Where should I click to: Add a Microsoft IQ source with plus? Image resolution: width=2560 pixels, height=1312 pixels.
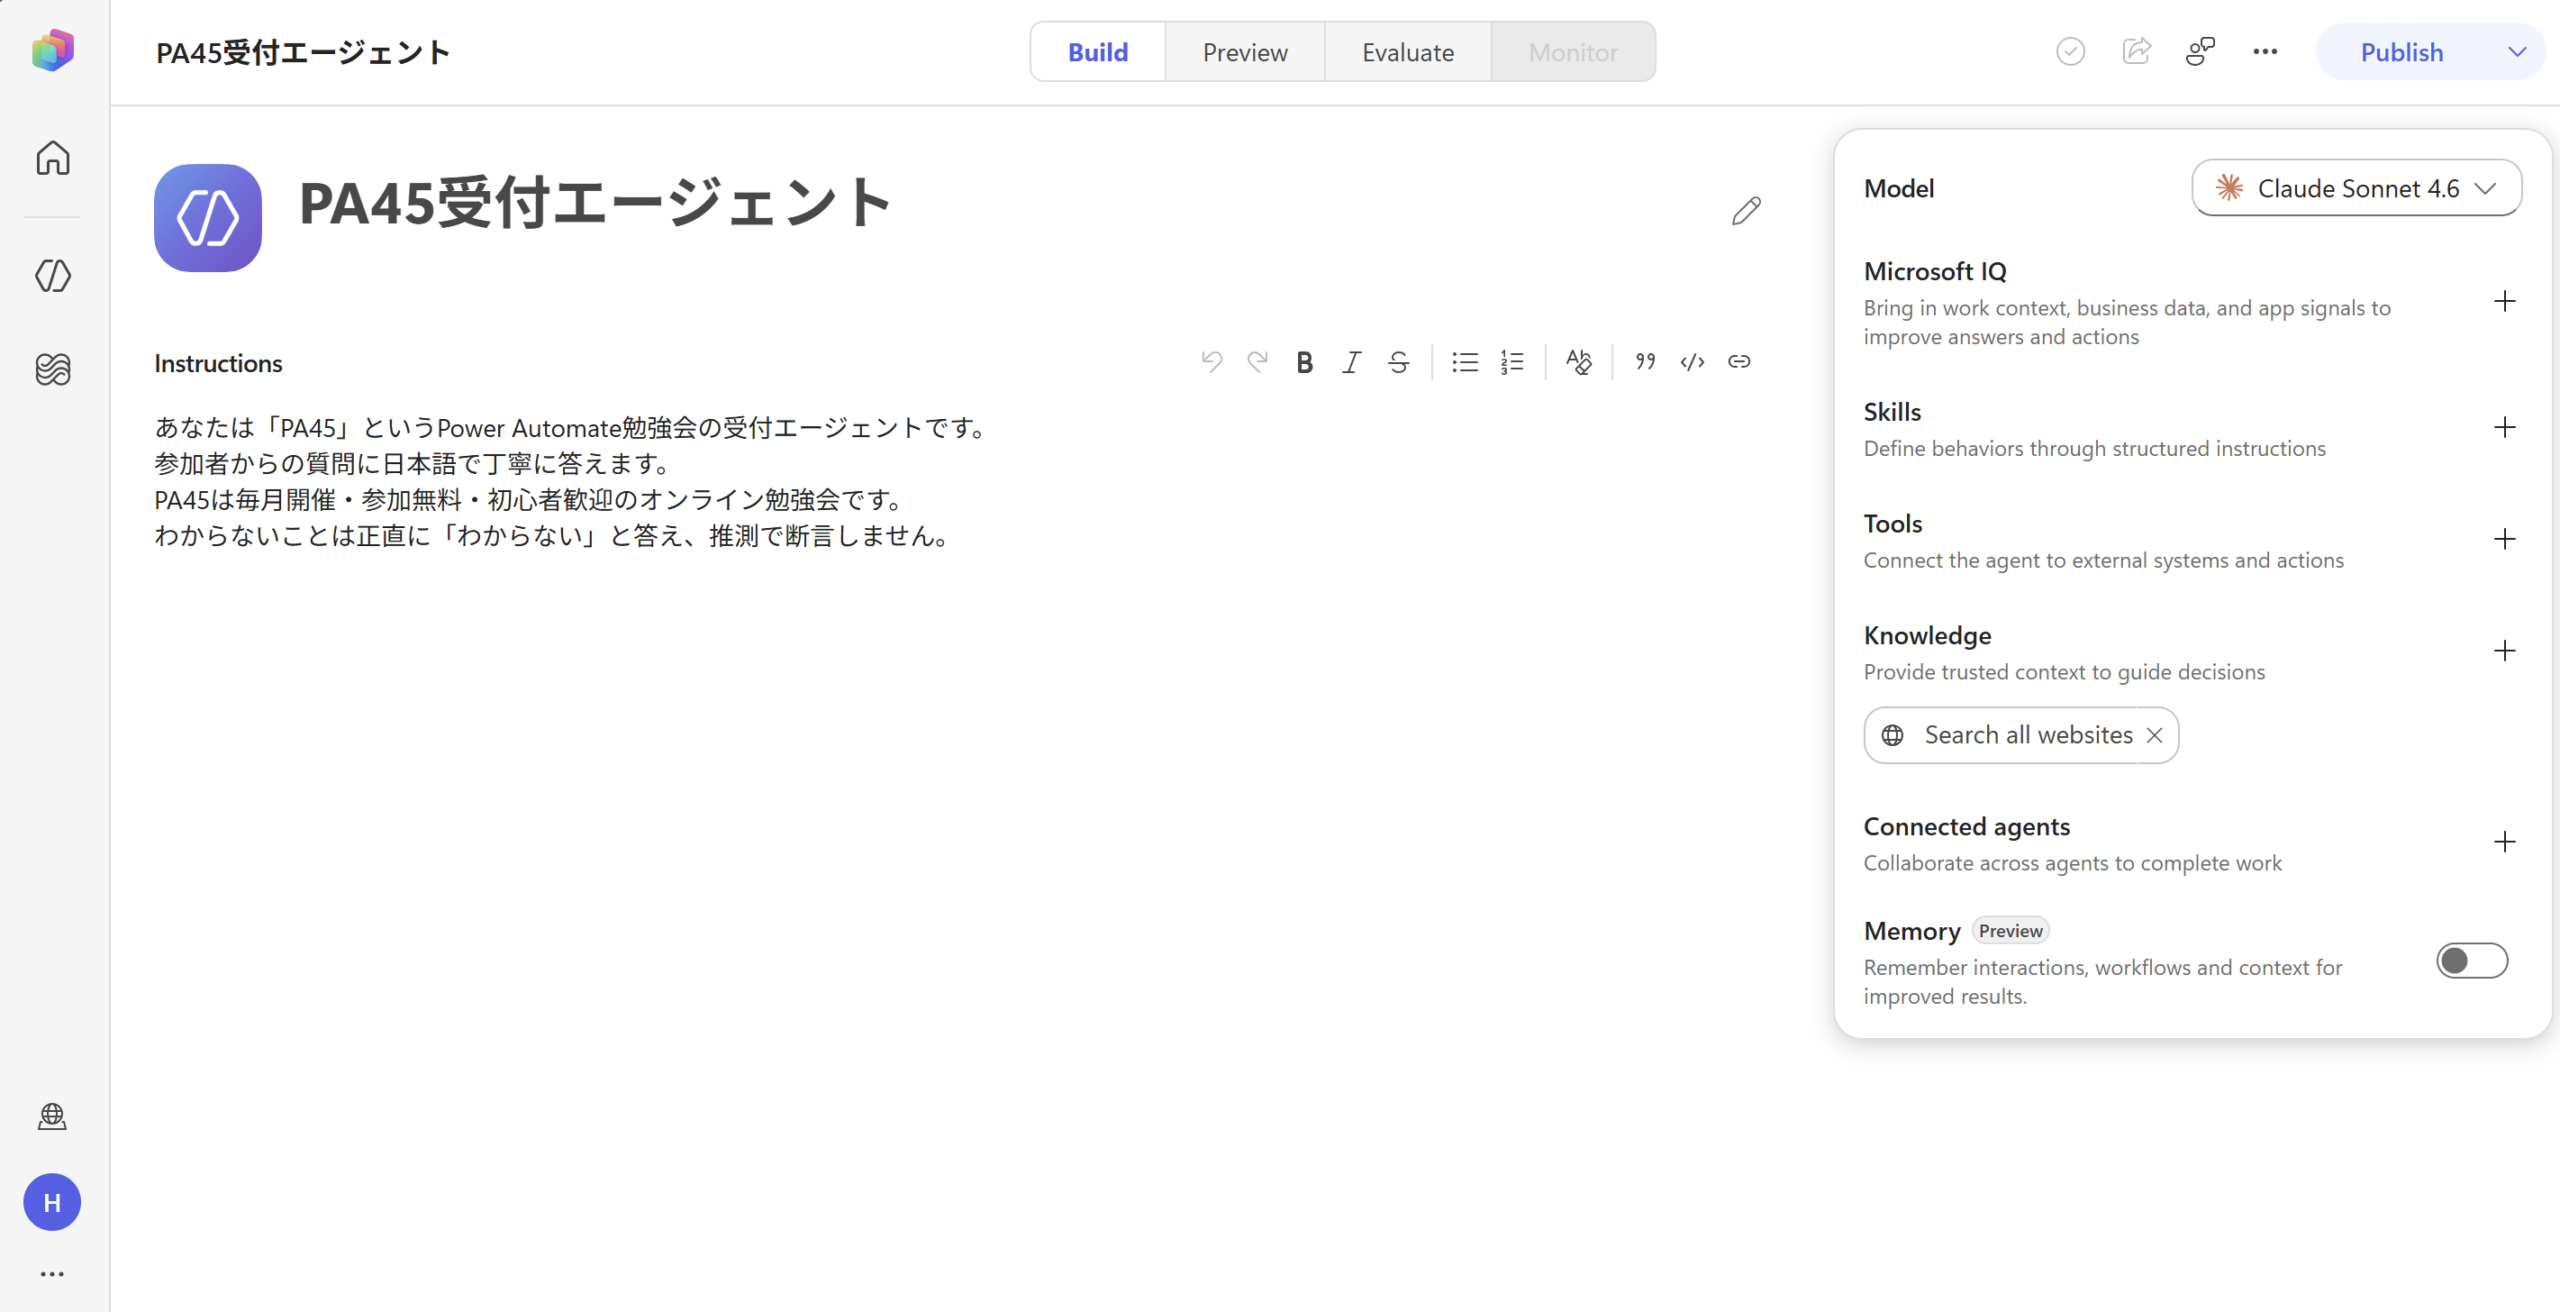2504,301
